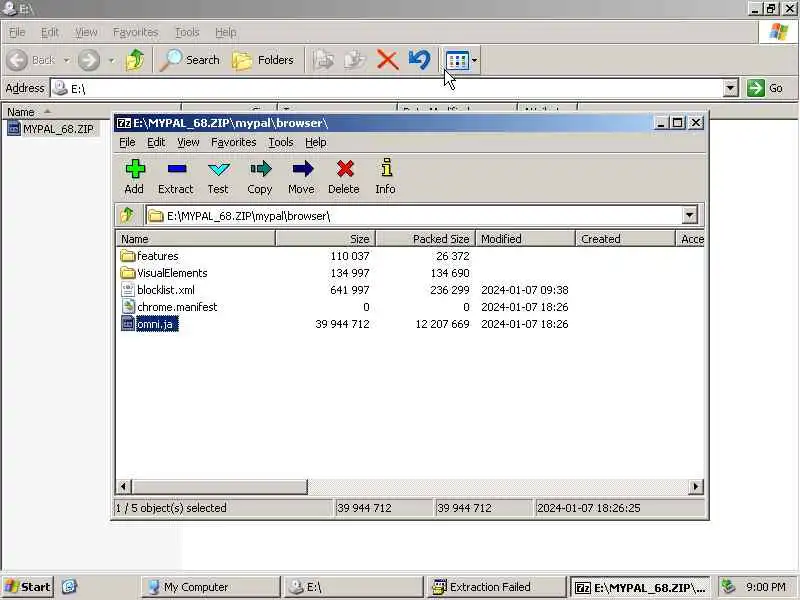This screenshot has width=800, height=600.
Task: Click the Copy toolbar icon in 7-Zip
Action: pos(260,177)
